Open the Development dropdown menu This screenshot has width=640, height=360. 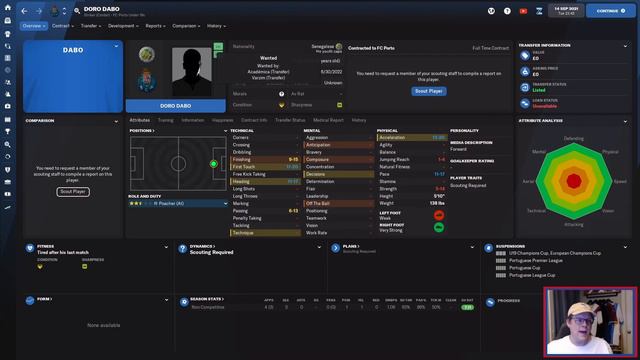(x=123, y=26)
